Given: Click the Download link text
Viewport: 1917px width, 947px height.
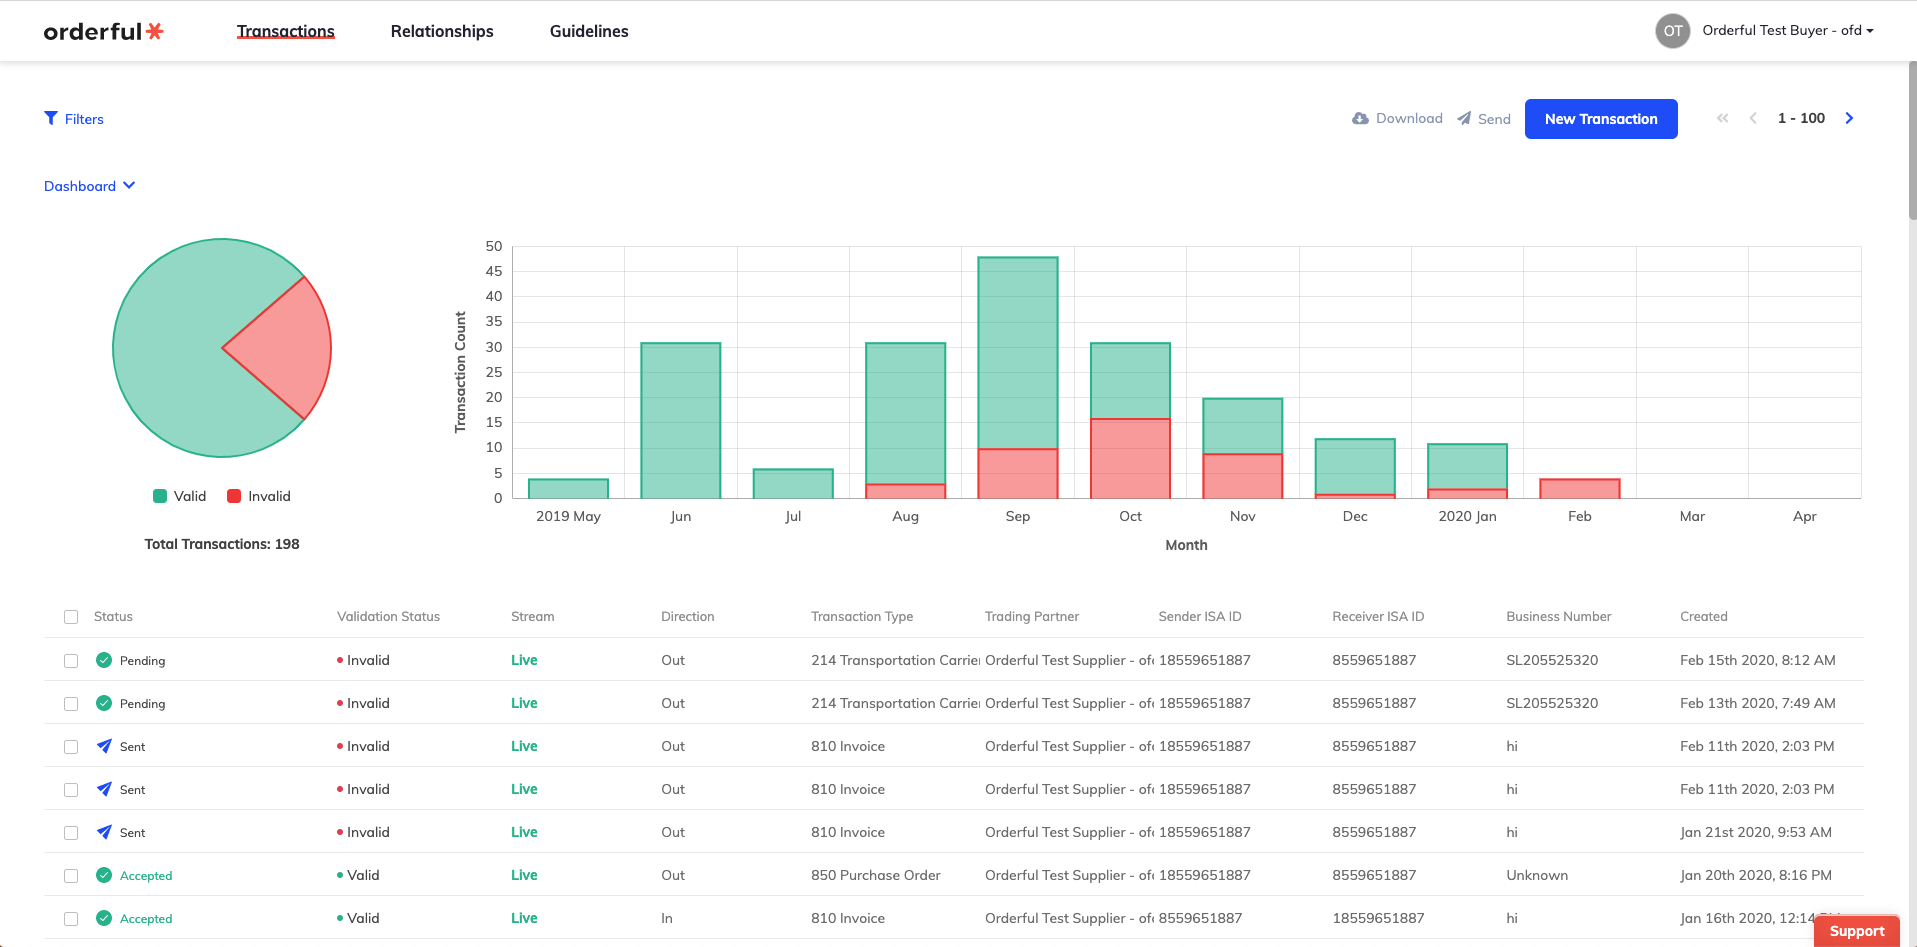Looking at the screenshot, I should point(1409,118).
